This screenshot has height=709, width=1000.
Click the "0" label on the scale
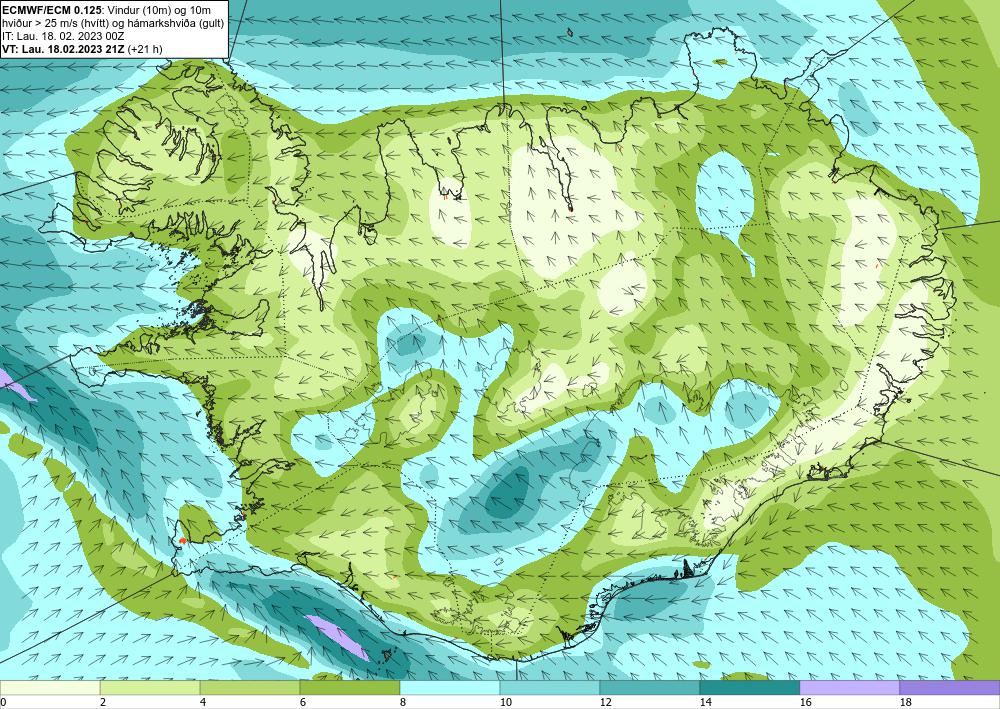tap(3, 703)
